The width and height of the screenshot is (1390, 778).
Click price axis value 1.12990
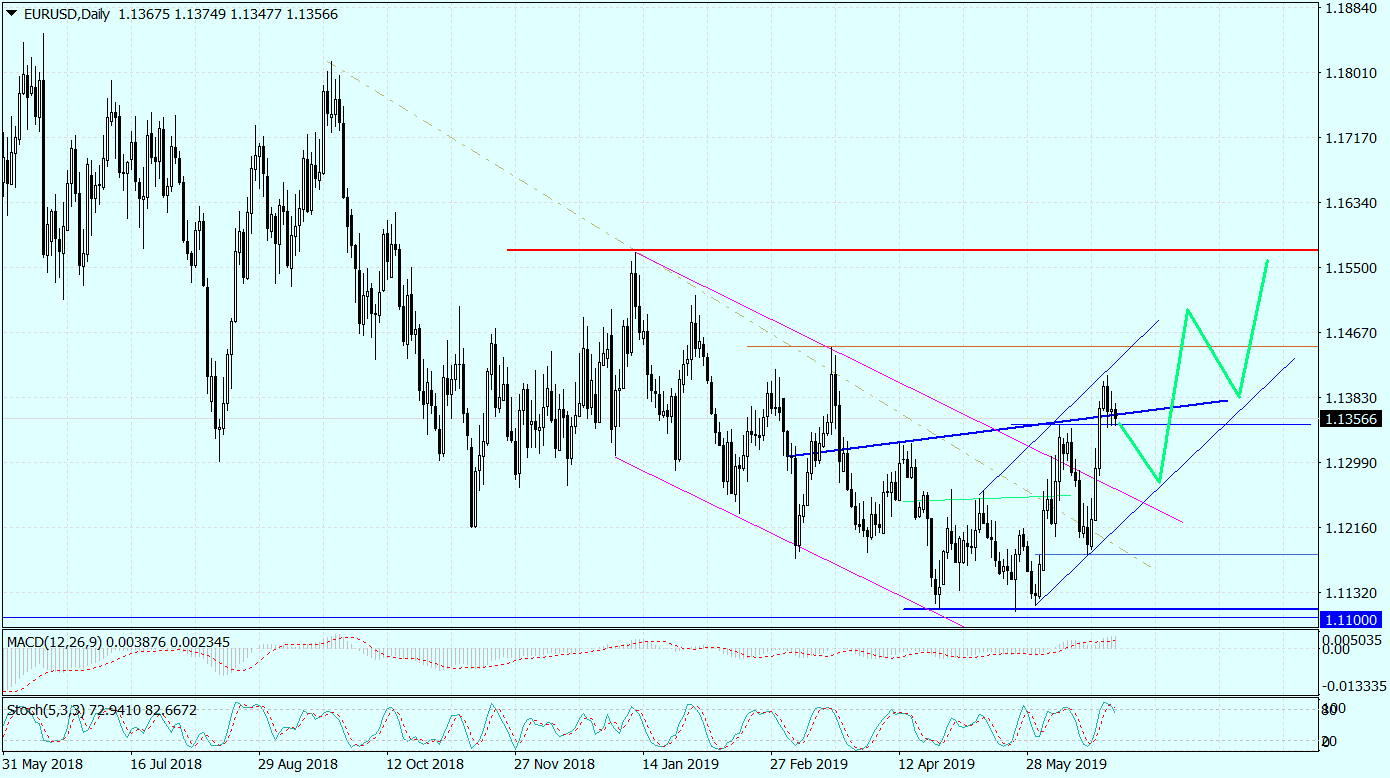(1353, 463)
